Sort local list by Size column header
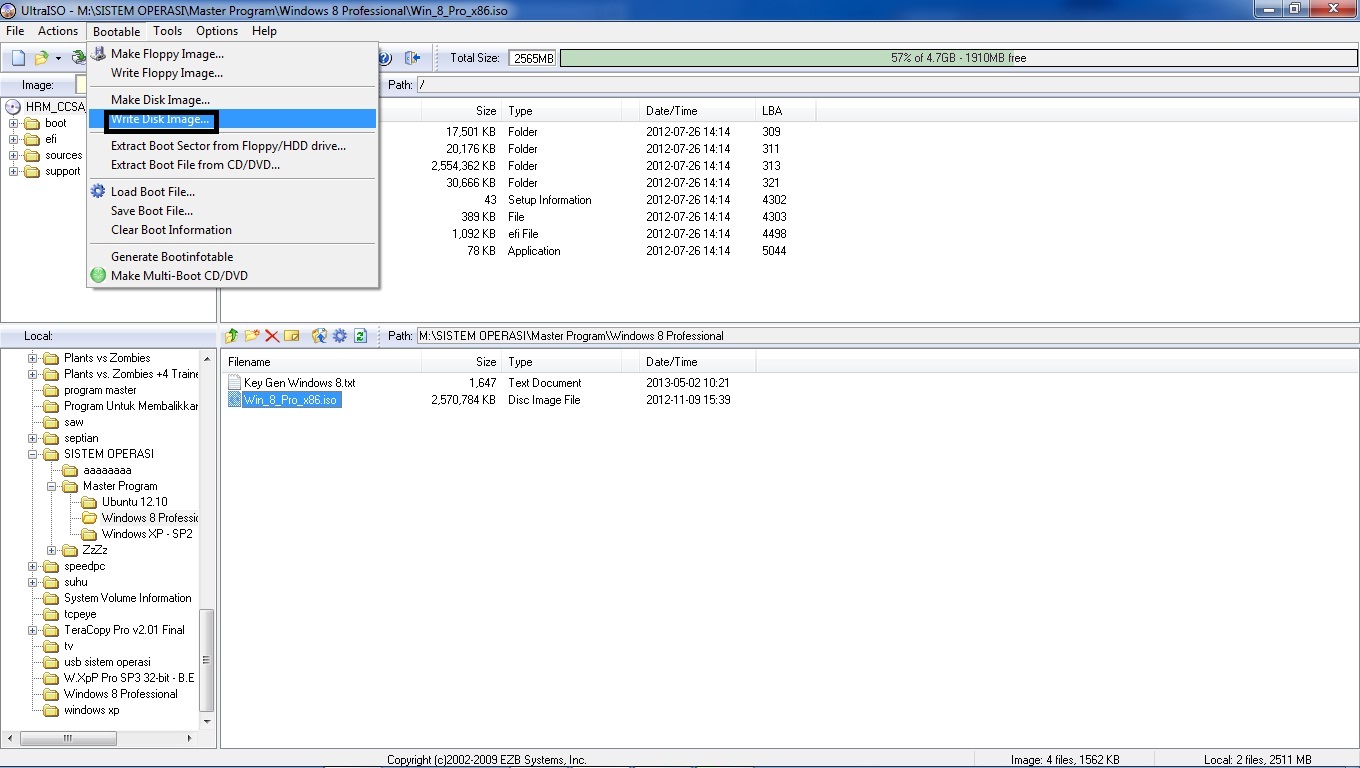The height and width of the screenshot is (768, 1360). click(x=461, y=362)
